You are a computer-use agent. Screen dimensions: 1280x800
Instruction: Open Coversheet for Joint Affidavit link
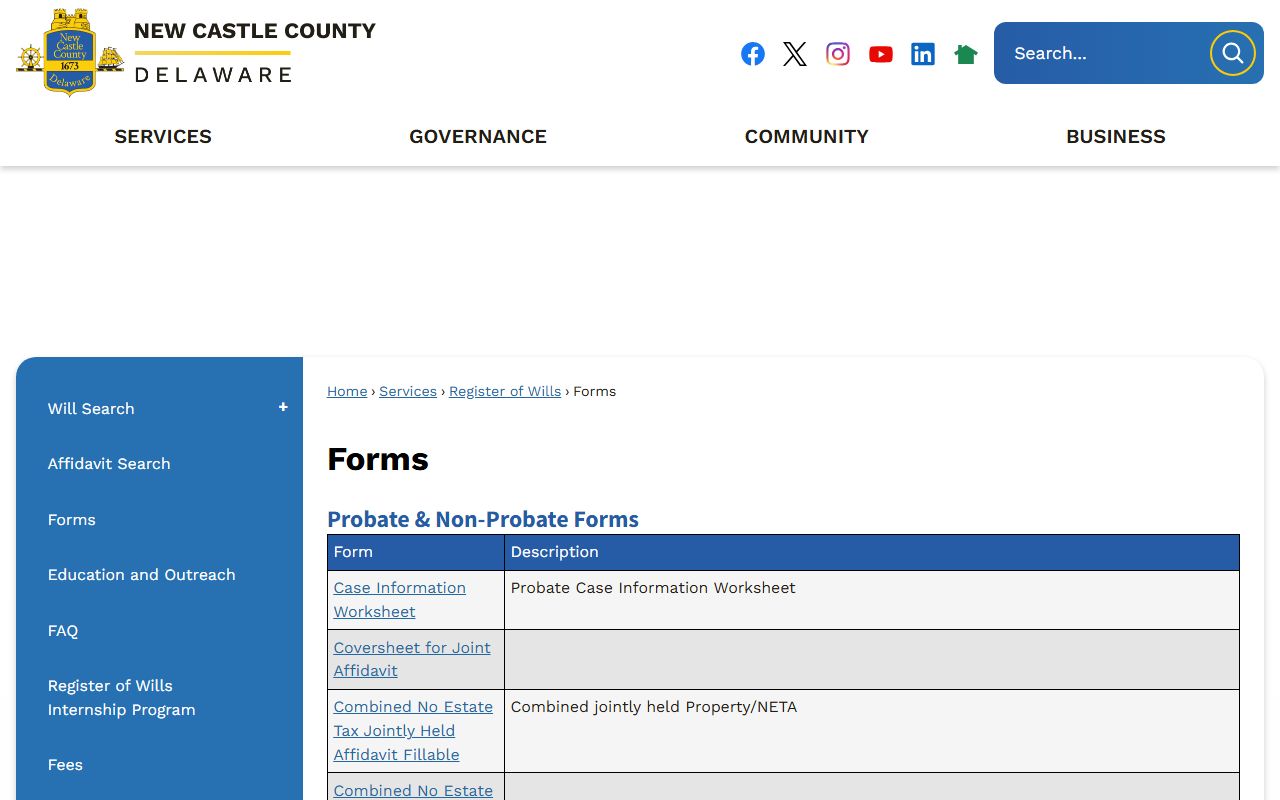tap(412, 659)
